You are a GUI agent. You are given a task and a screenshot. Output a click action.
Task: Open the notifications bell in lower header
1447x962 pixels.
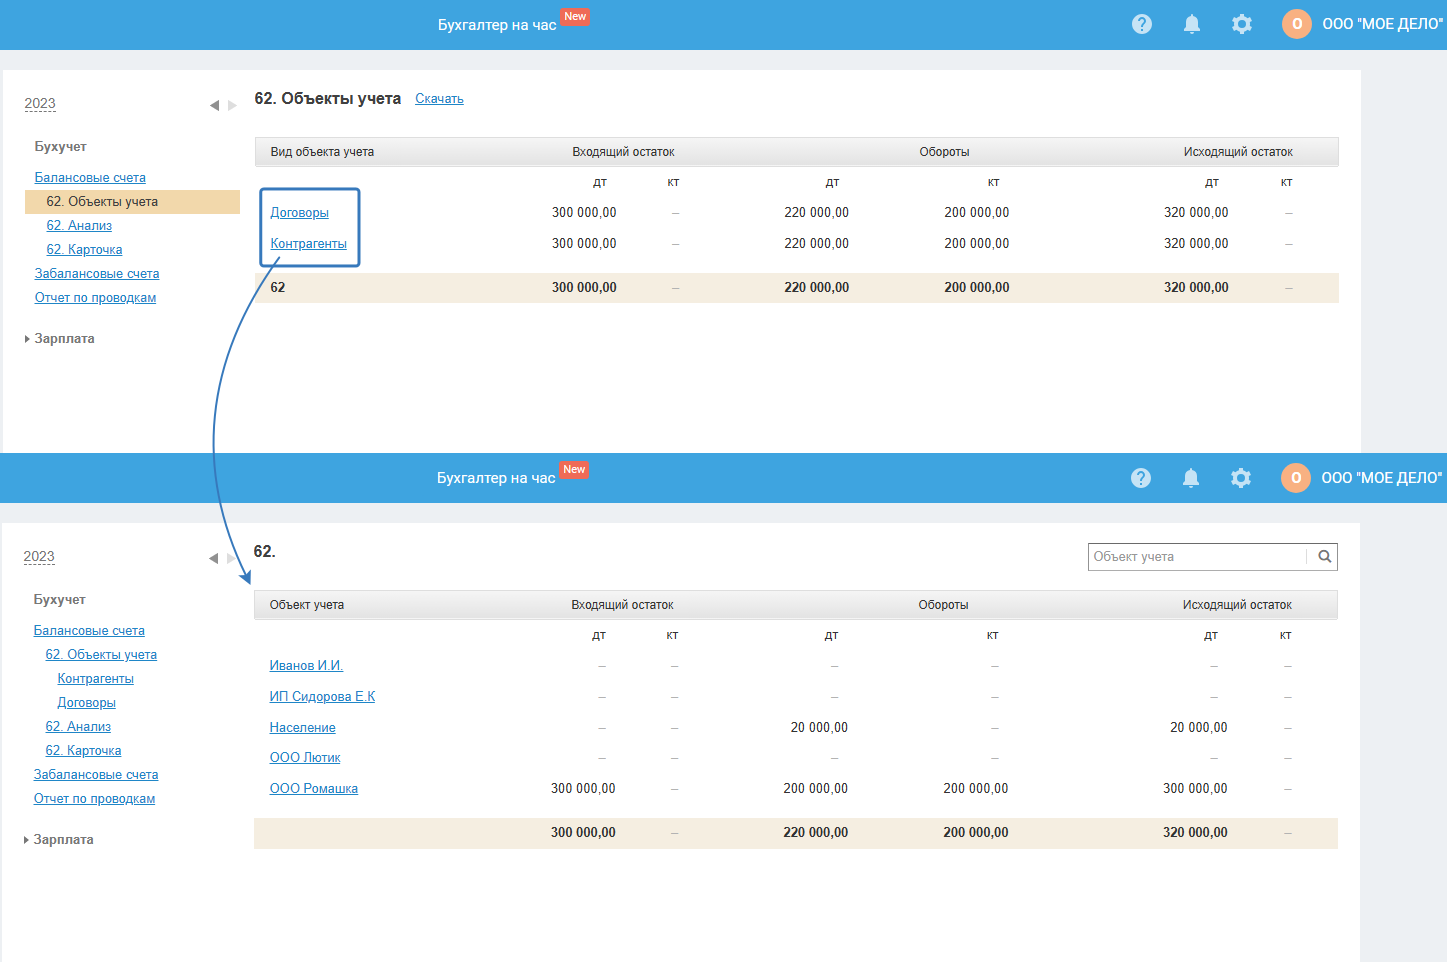(x=1191, y=478)
